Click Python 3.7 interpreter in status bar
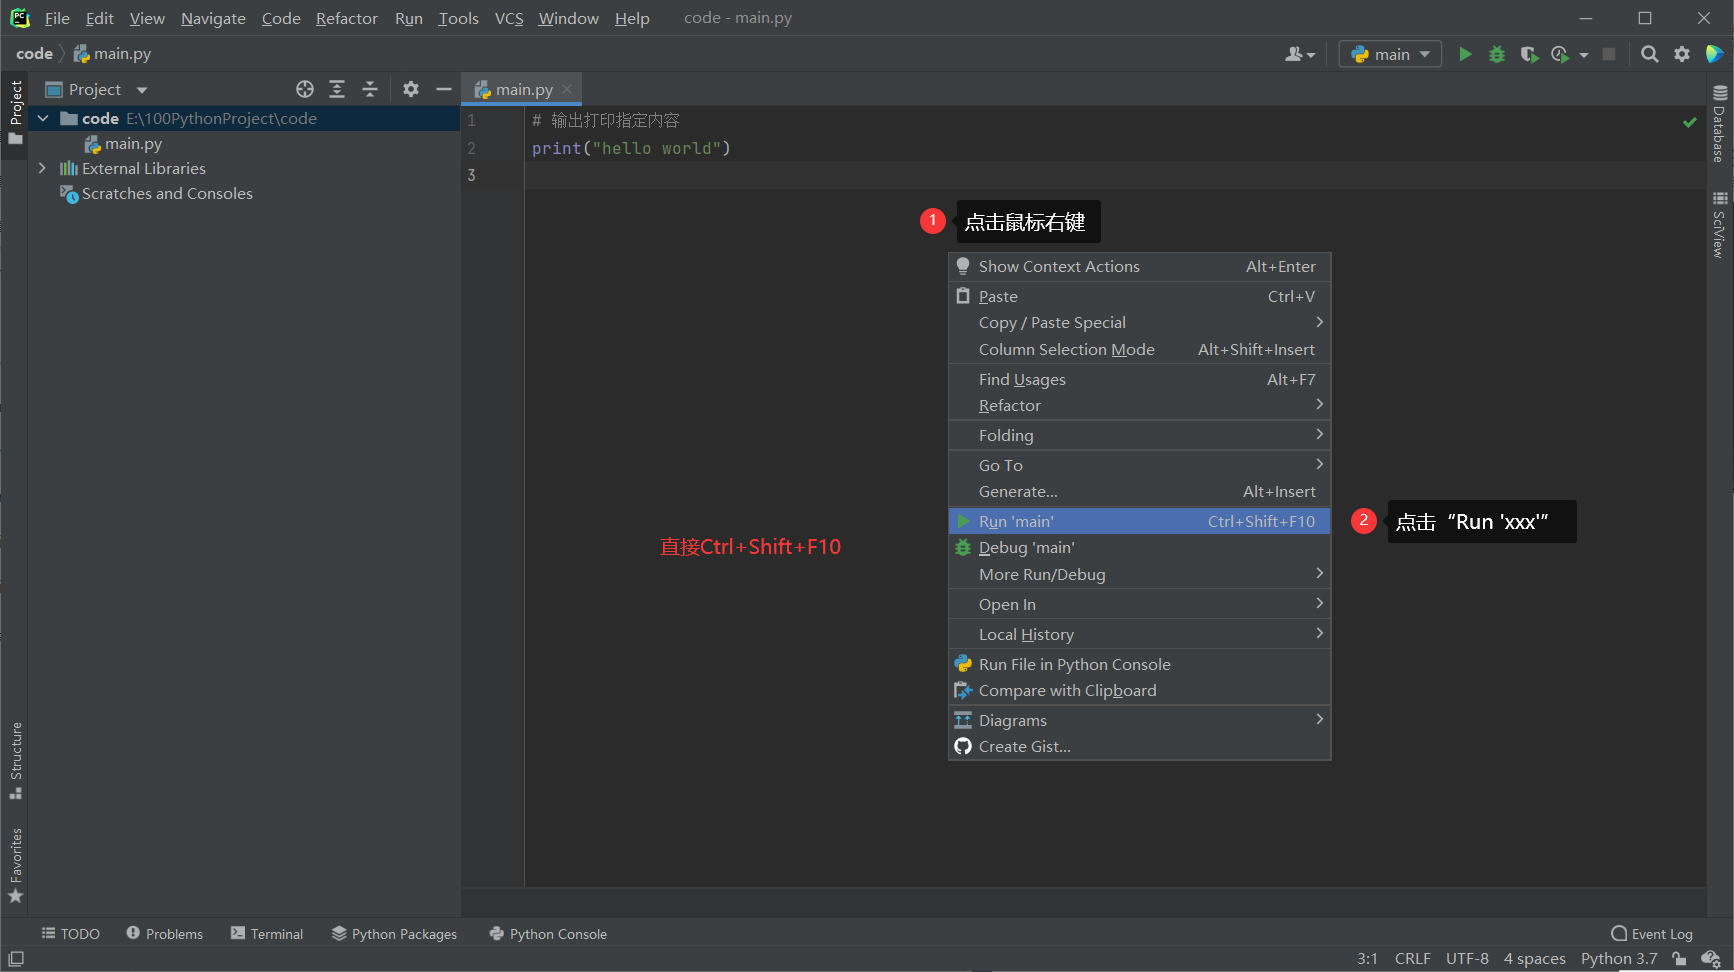The image size is (1734, 972). click(x=1619, y=959)
